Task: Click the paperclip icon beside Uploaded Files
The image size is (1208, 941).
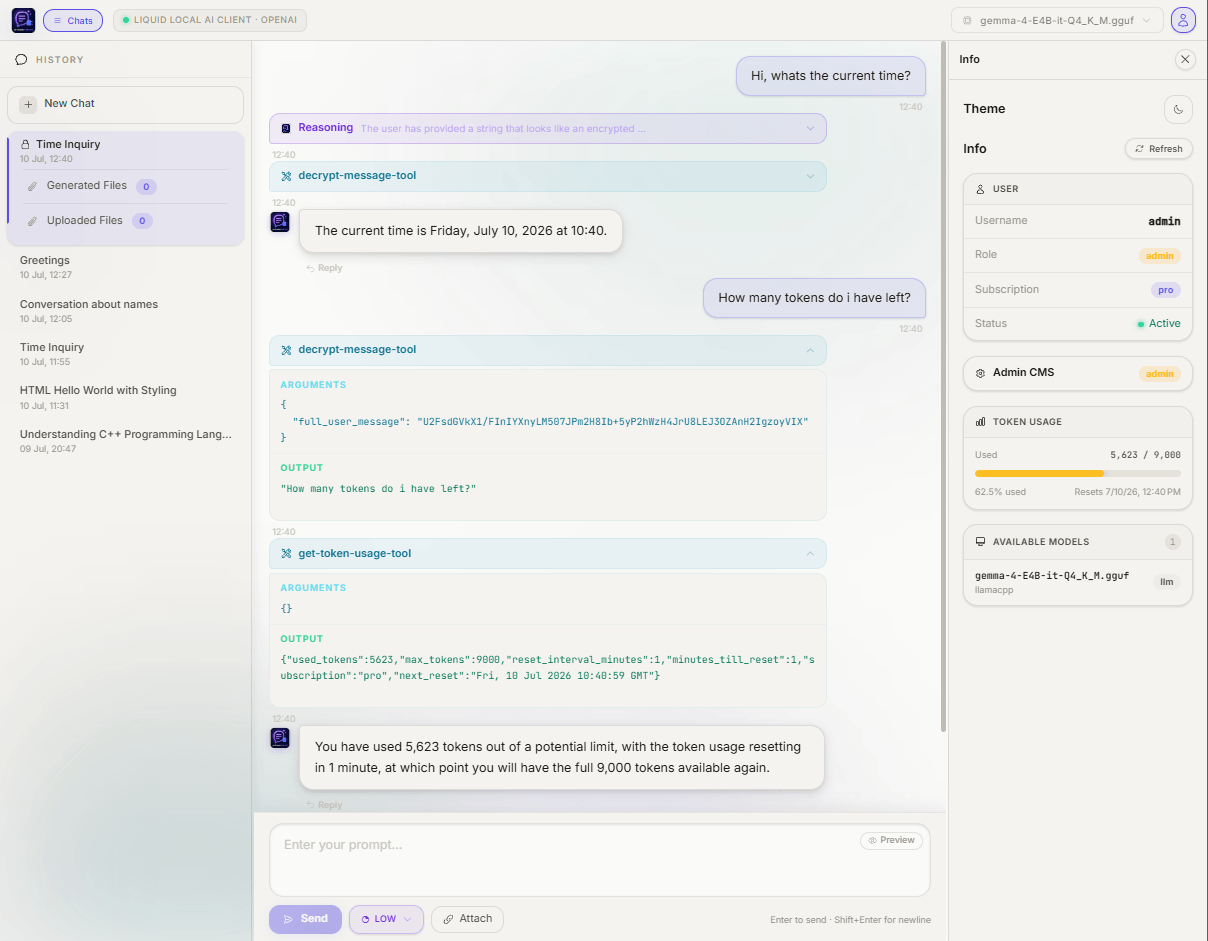Action: (x=33, y=221)
